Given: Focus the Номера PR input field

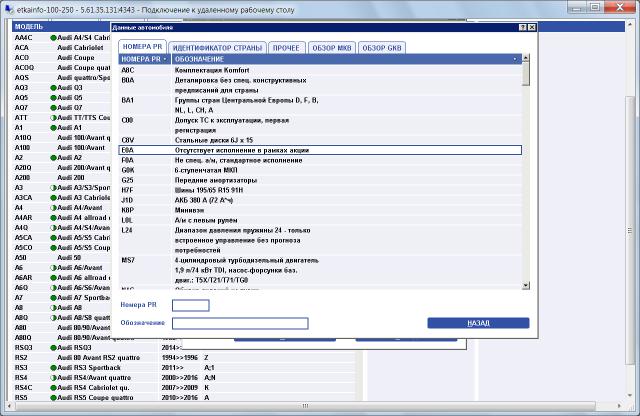Looking at the screenshot, I should (x=191, y=305).
